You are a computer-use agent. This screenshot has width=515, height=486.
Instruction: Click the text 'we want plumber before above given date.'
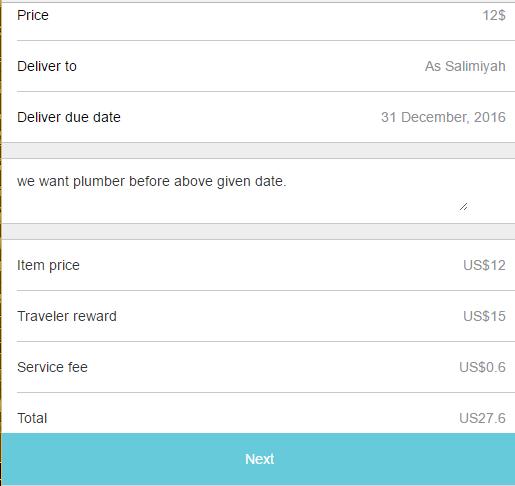(152, 181)
